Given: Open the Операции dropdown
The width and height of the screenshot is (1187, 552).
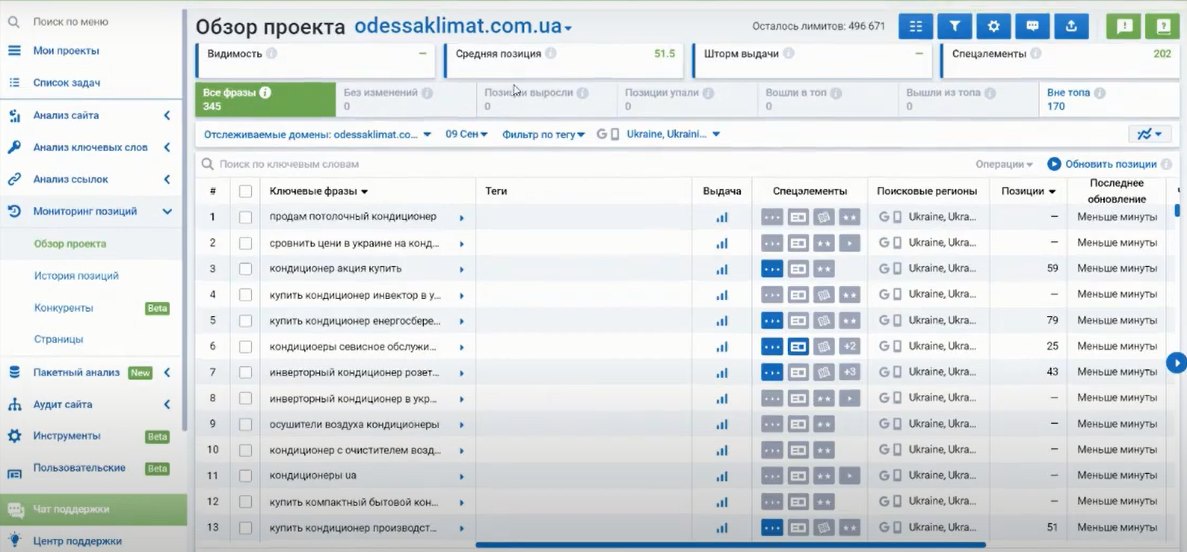Looking at the screenshot, I should (x=1004, y=164).
